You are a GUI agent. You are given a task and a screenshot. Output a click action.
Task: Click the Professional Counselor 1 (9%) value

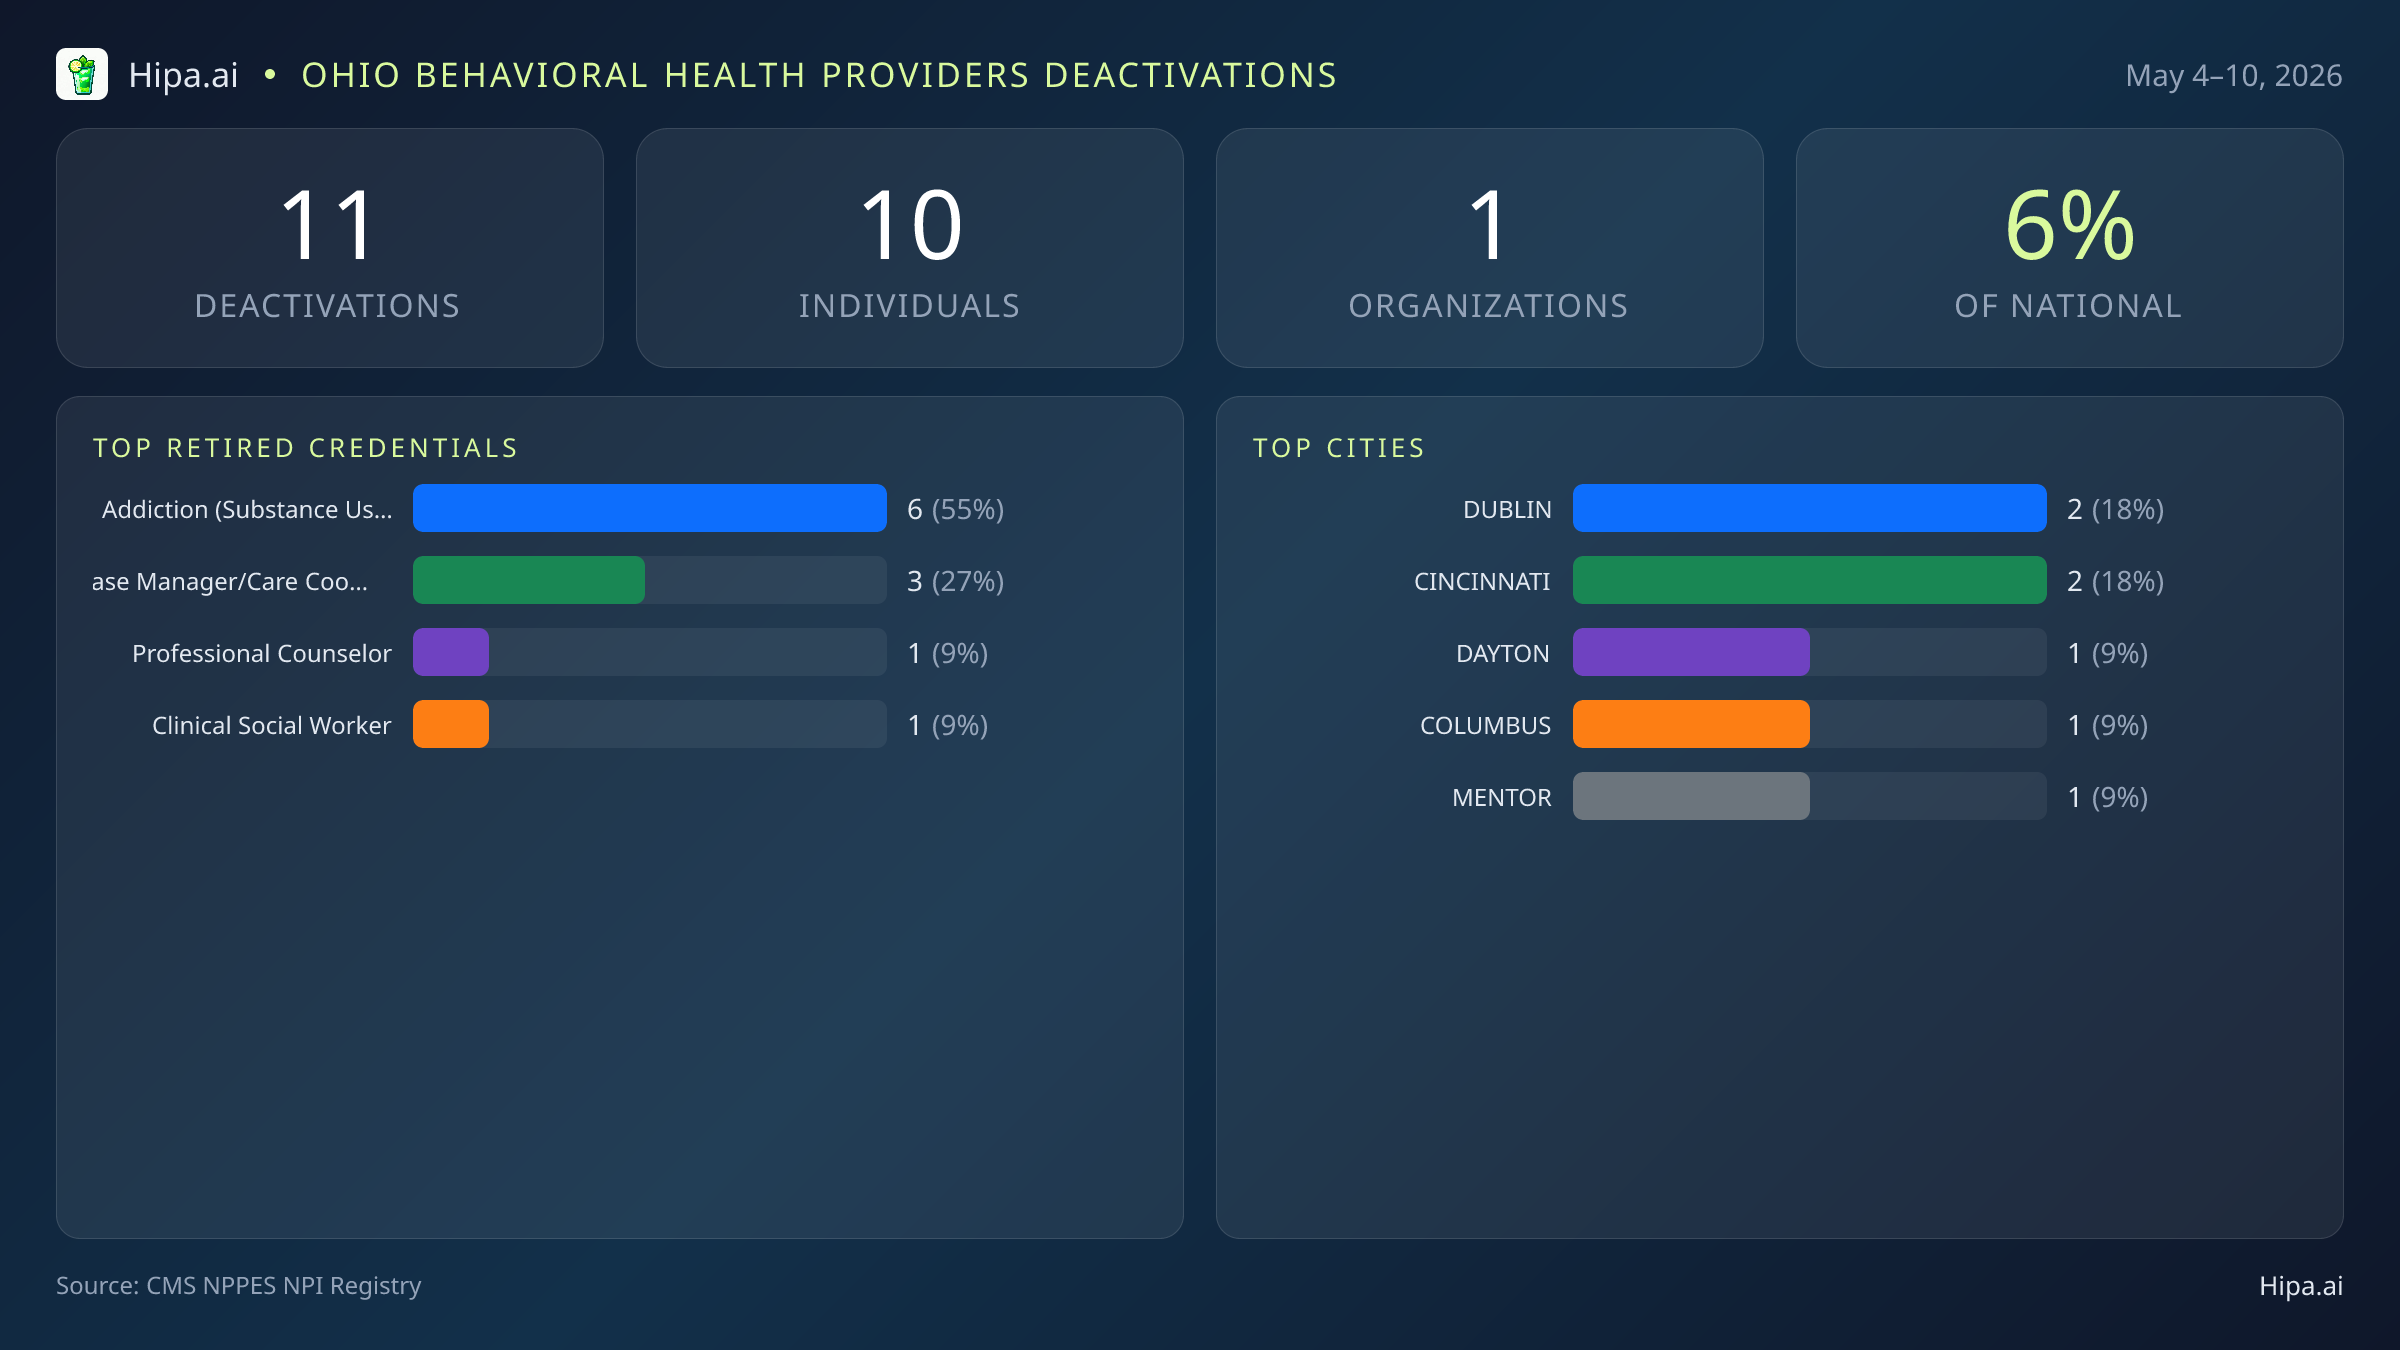[947, 654]
